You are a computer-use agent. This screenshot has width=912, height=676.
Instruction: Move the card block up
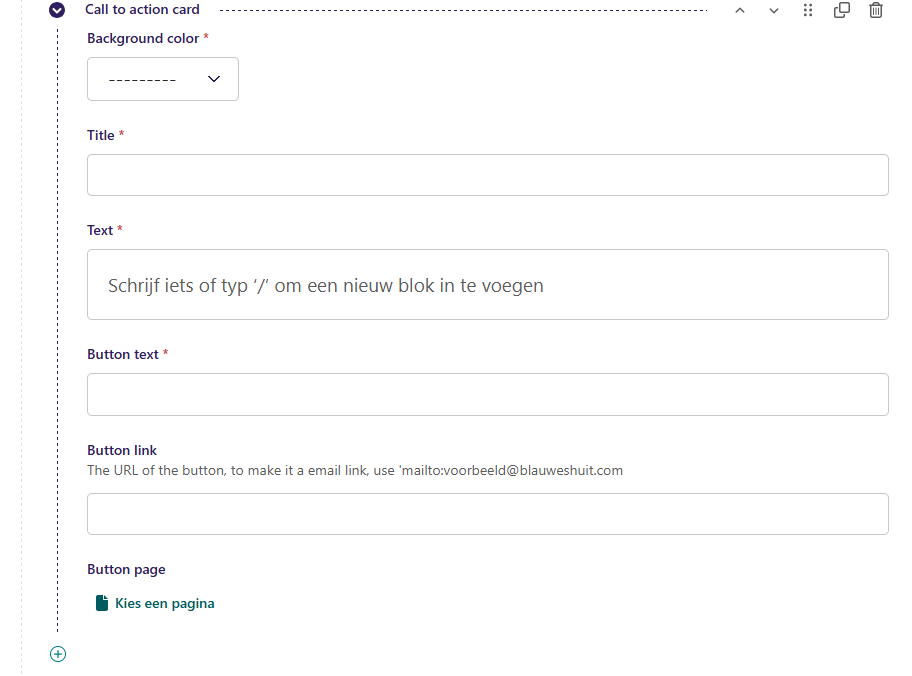tap(740, 10)
